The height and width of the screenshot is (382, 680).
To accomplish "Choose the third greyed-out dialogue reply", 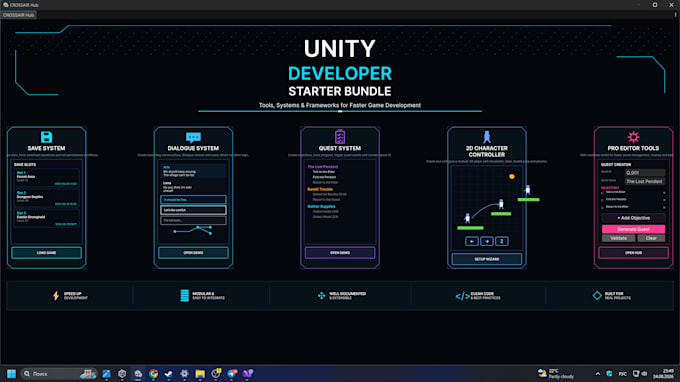I will [193, 220].
